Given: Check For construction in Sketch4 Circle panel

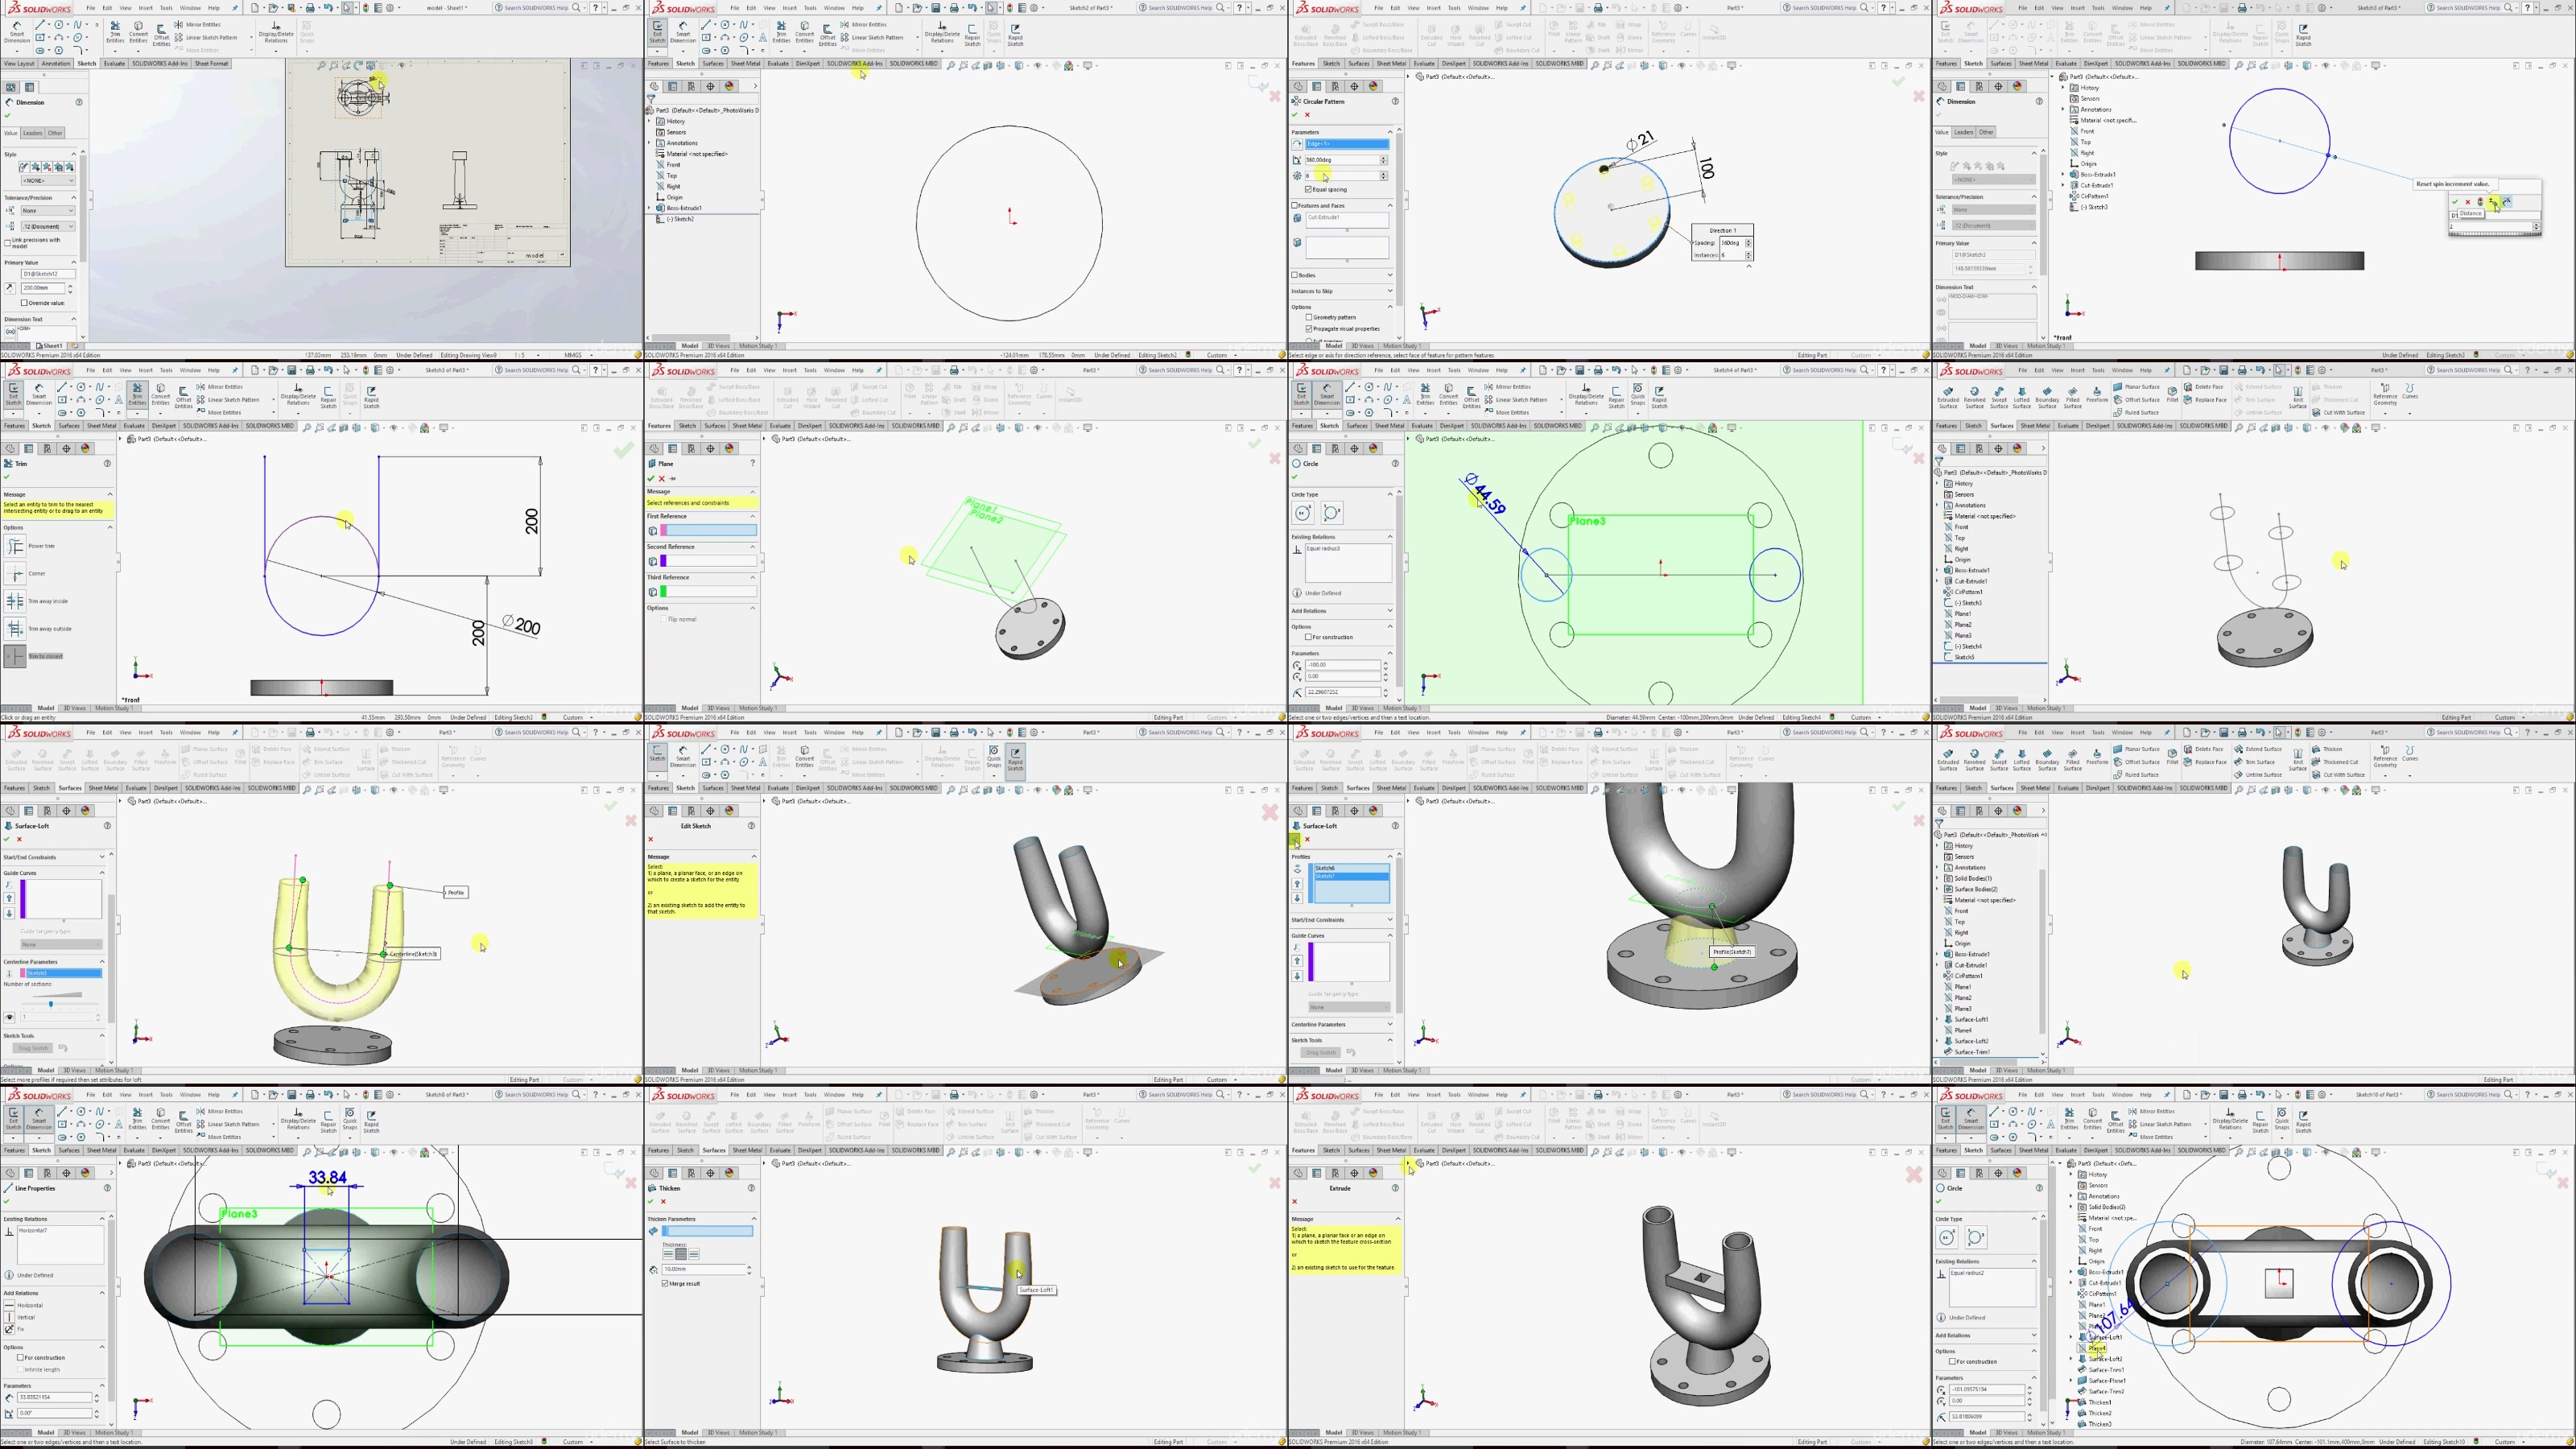Looking at the screenshot, I should point(1308,637).
